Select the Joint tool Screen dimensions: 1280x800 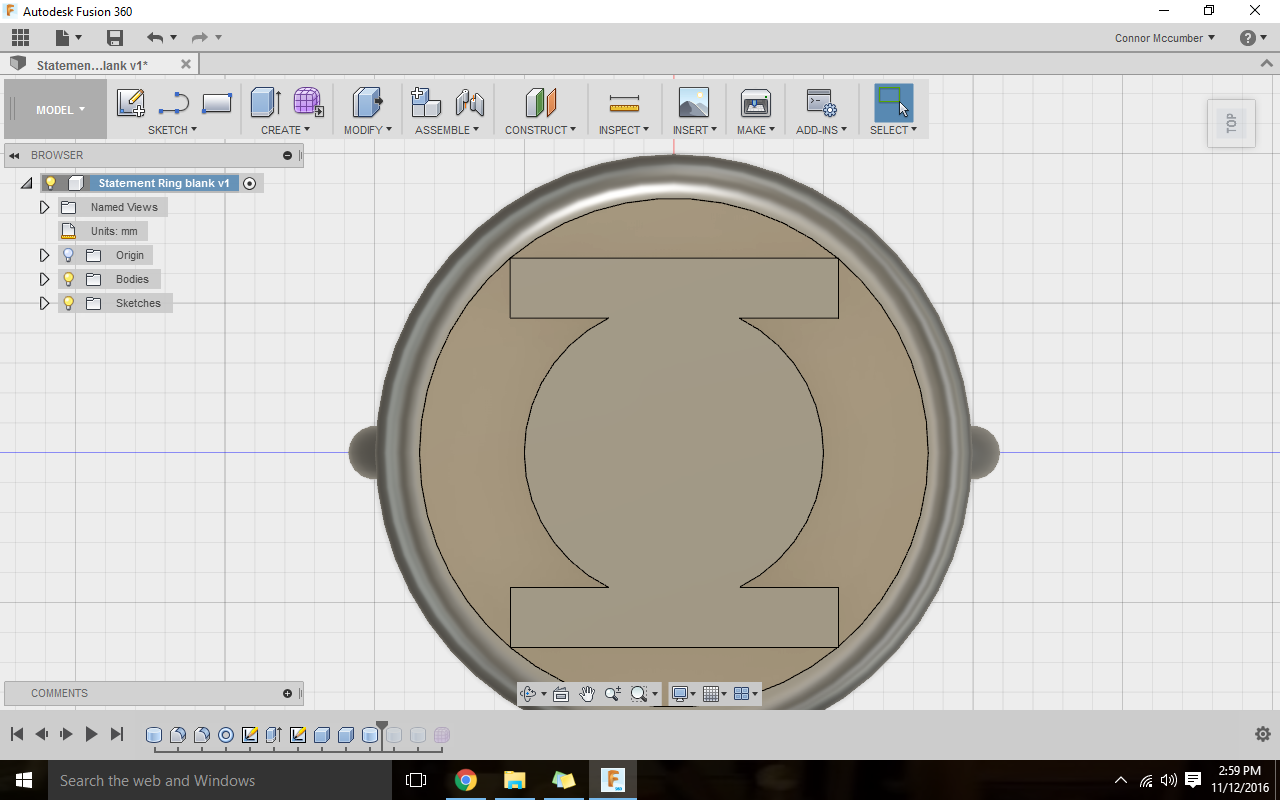(x=470, y=102)
